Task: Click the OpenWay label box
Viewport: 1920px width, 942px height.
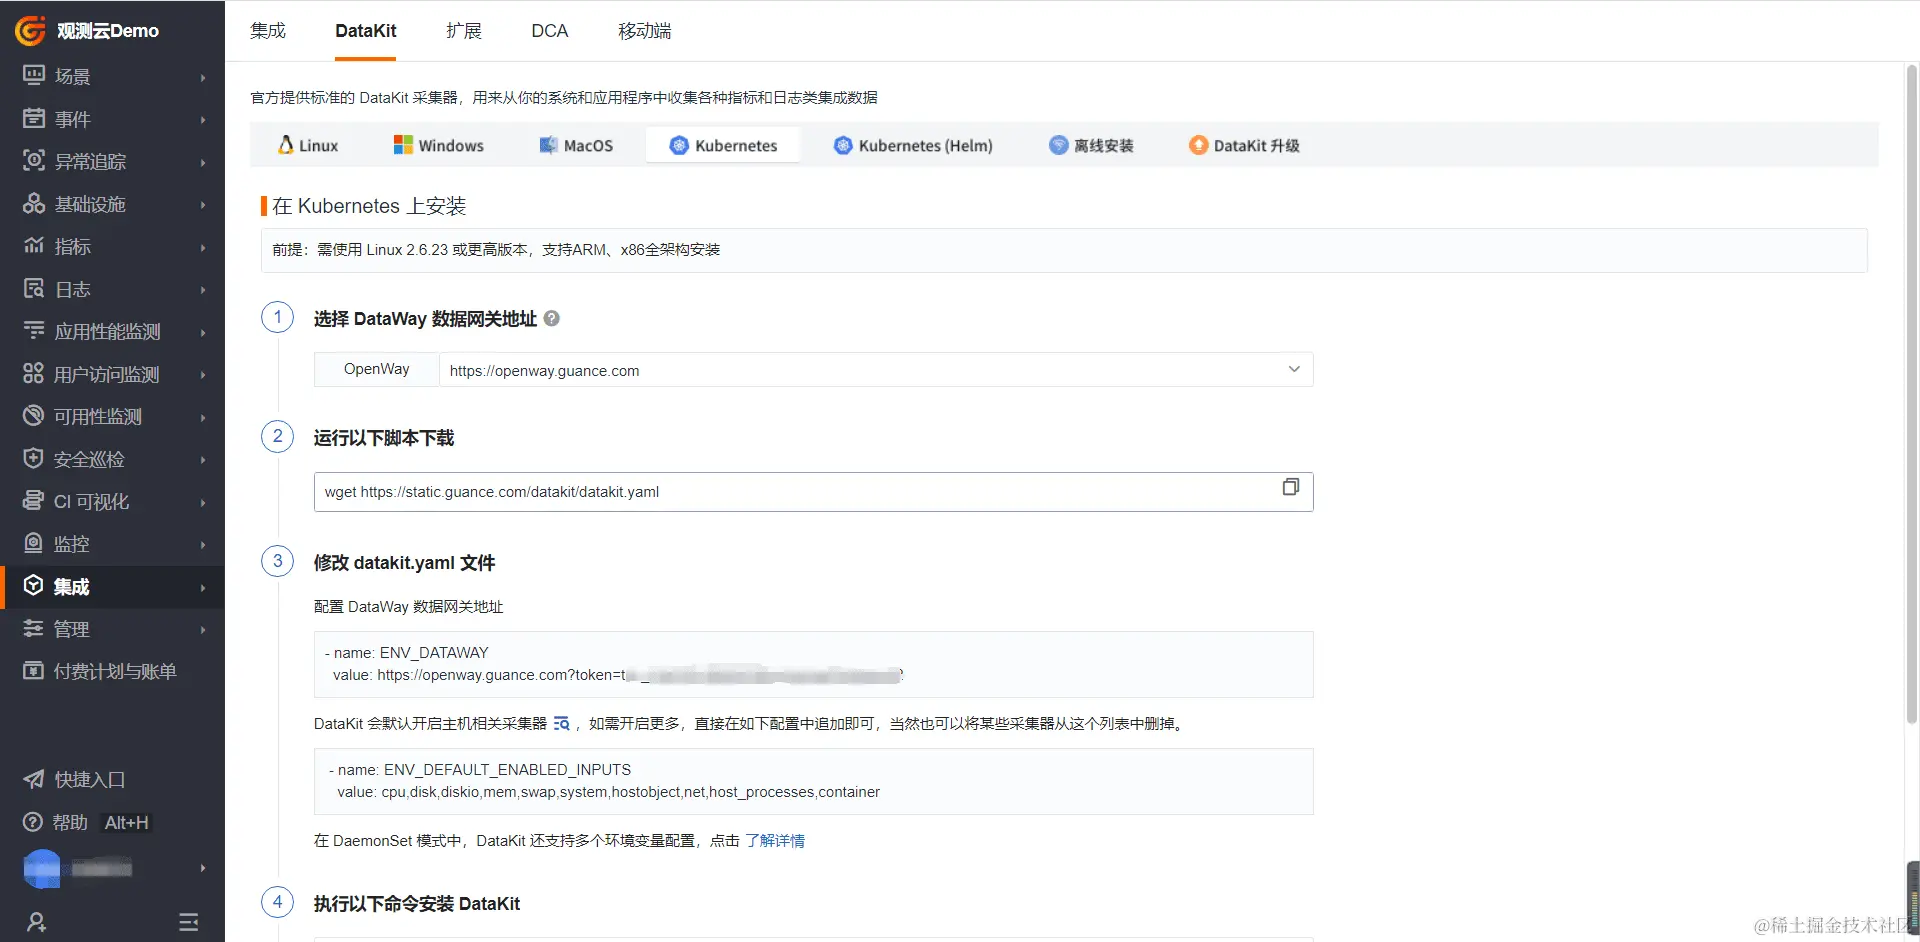Action: pos(376,369)
